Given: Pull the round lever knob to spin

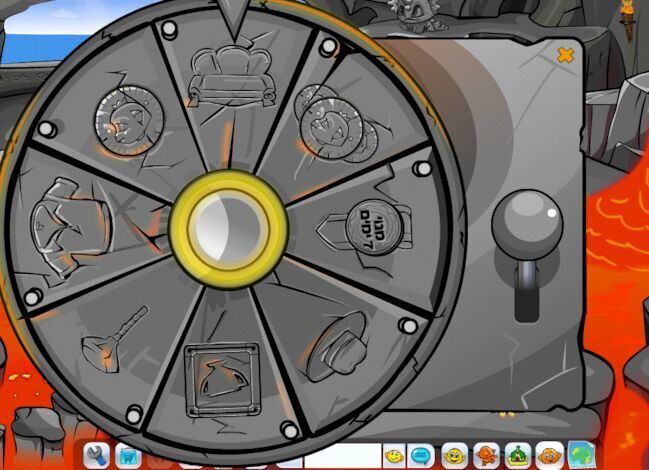Looking at the screenshot, I should [527, 225].
